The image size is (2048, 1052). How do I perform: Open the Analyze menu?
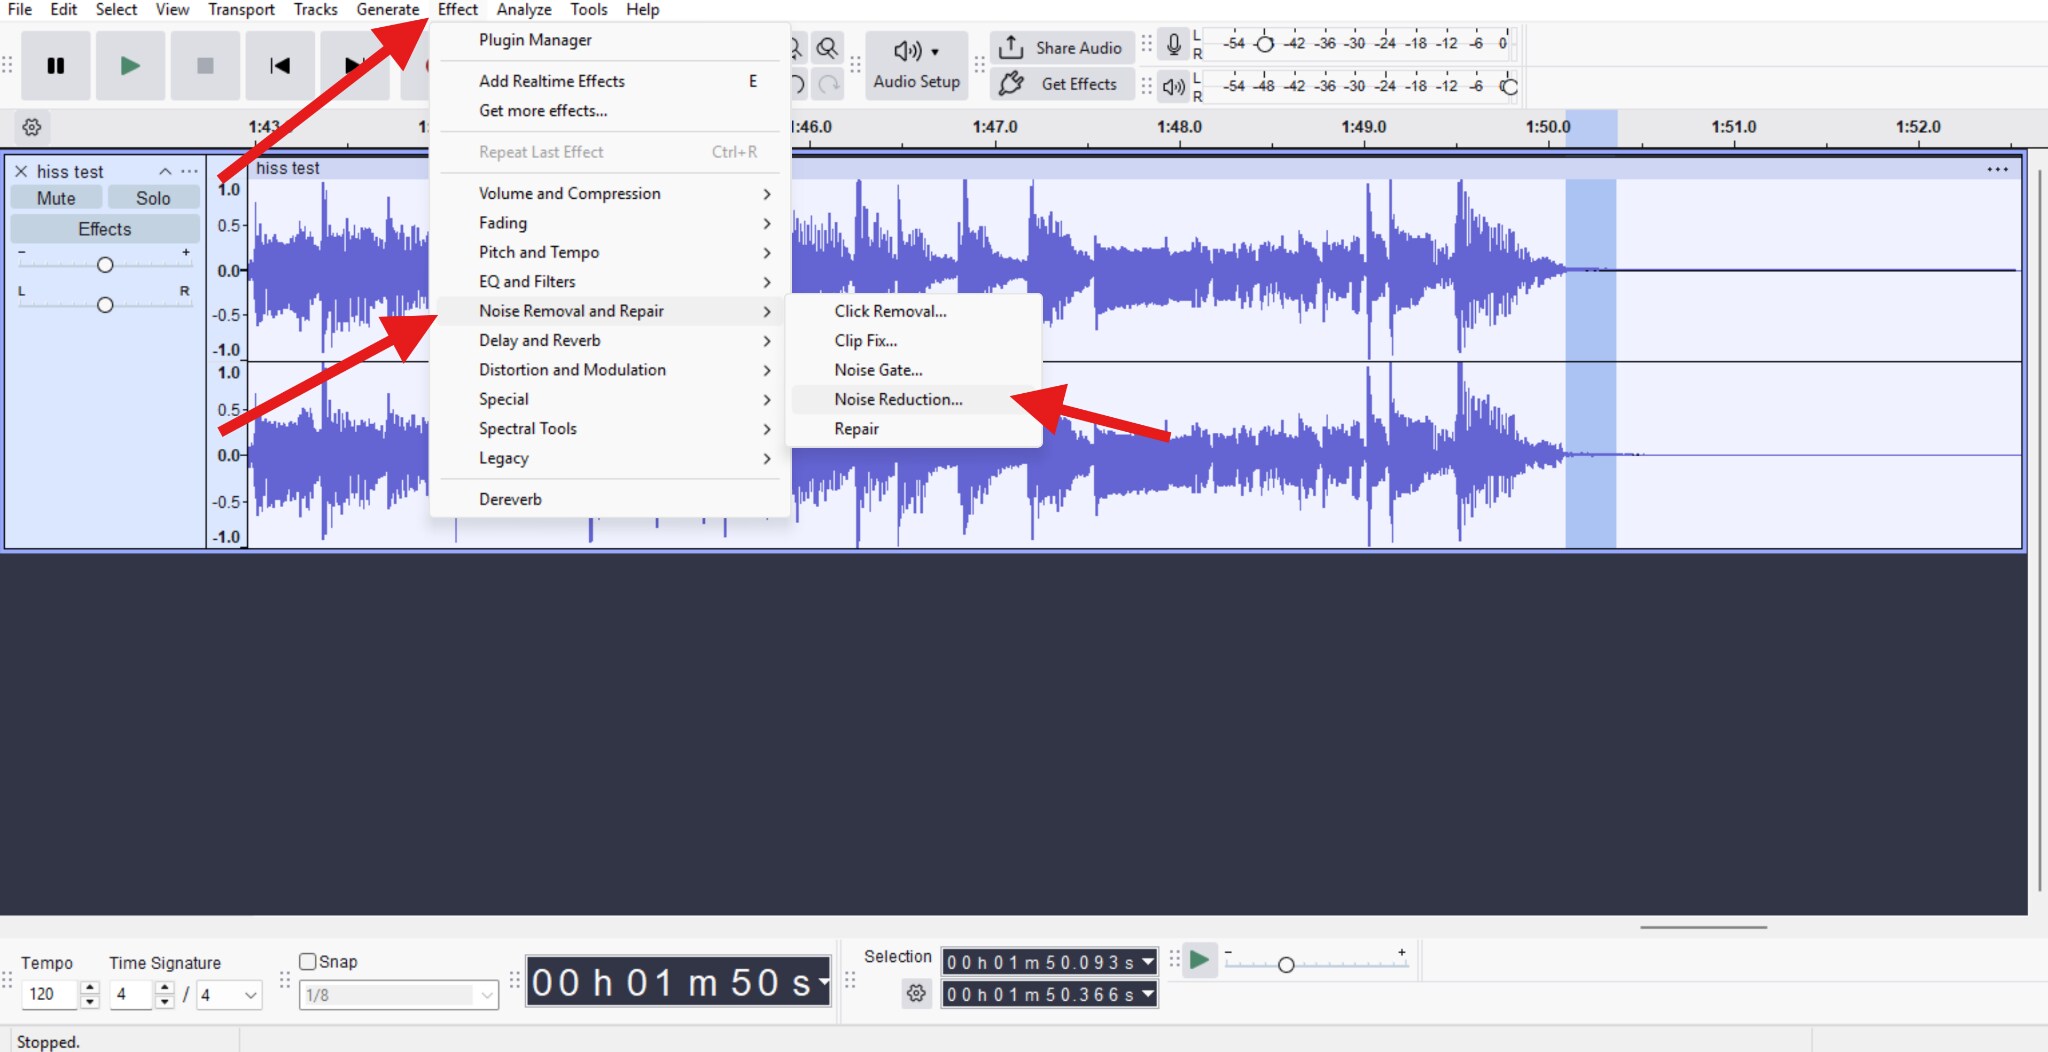coord(523,9)
